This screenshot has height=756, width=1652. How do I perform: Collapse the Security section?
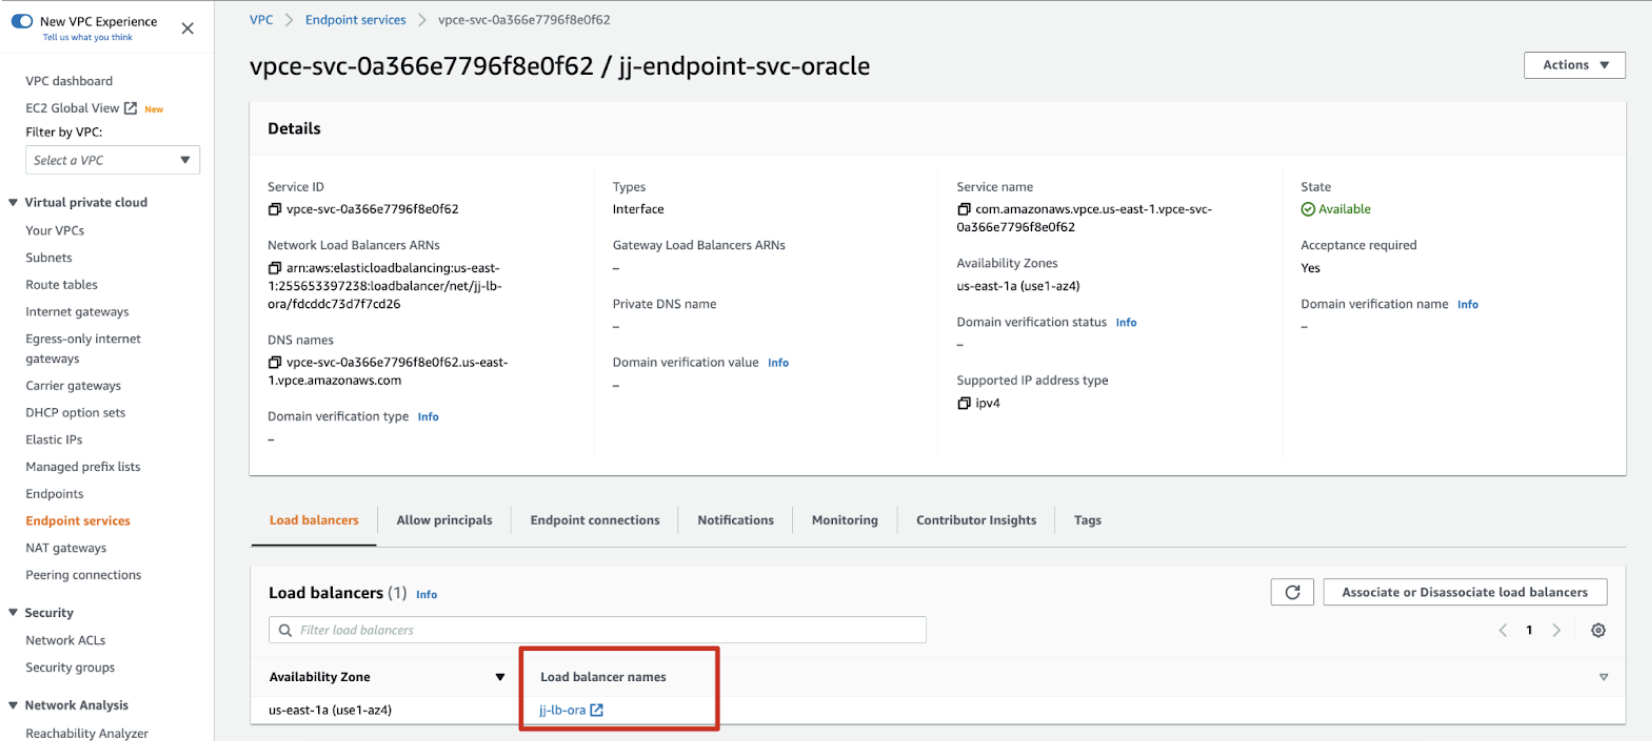13,613
